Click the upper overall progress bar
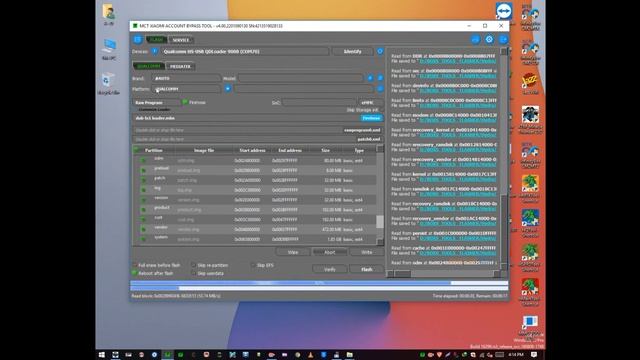 click(x=319, y=283)
